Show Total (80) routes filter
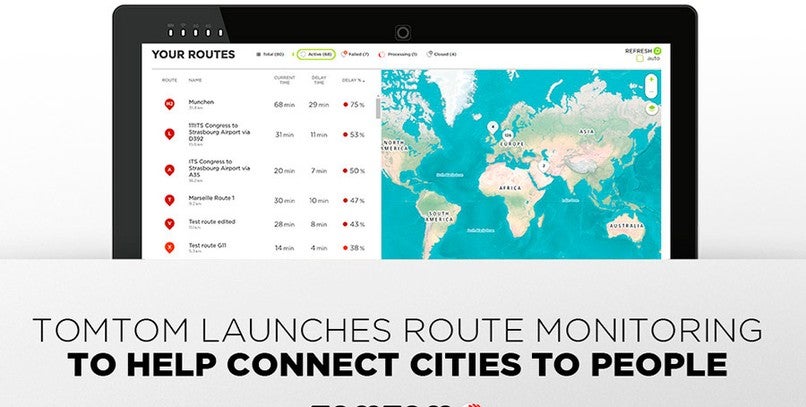Image resolution: width=806 pixels, height=407 pixels. (270, 54)
